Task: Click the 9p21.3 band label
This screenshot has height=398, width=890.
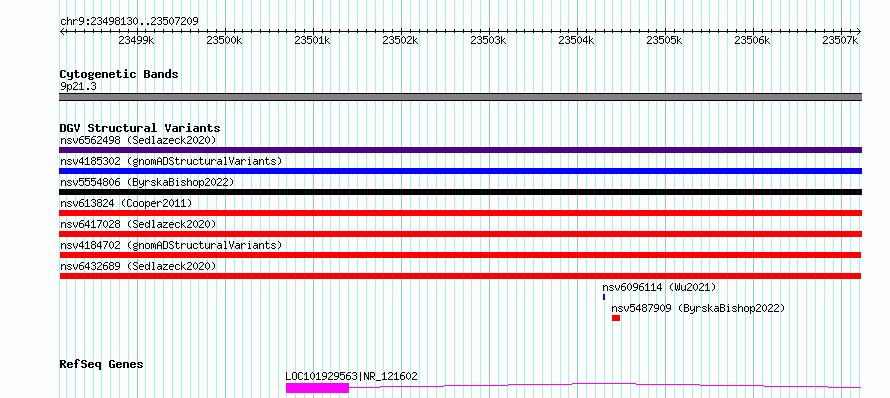Action: (77, 86)
